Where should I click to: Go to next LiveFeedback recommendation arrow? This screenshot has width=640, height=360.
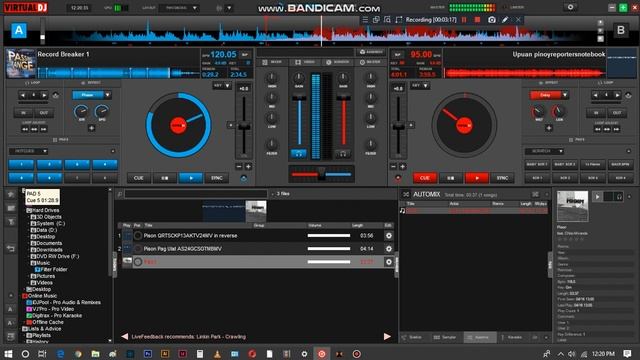(387, 336)
